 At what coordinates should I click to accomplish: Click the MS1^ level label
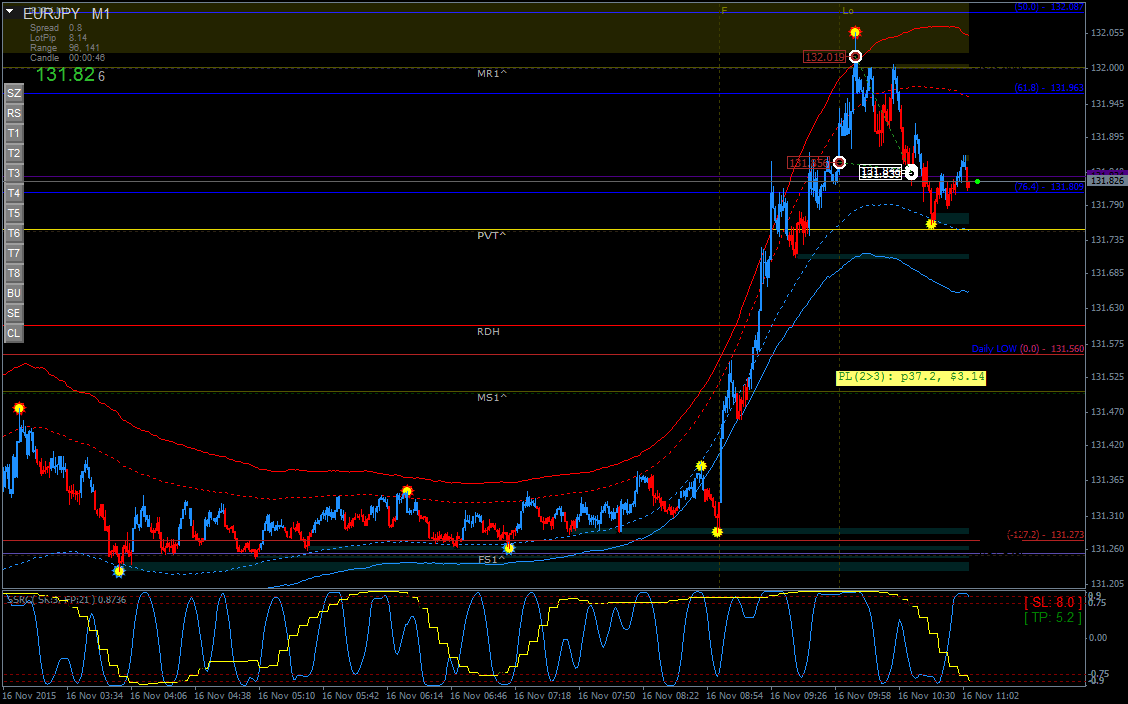[x=492, y=397]
